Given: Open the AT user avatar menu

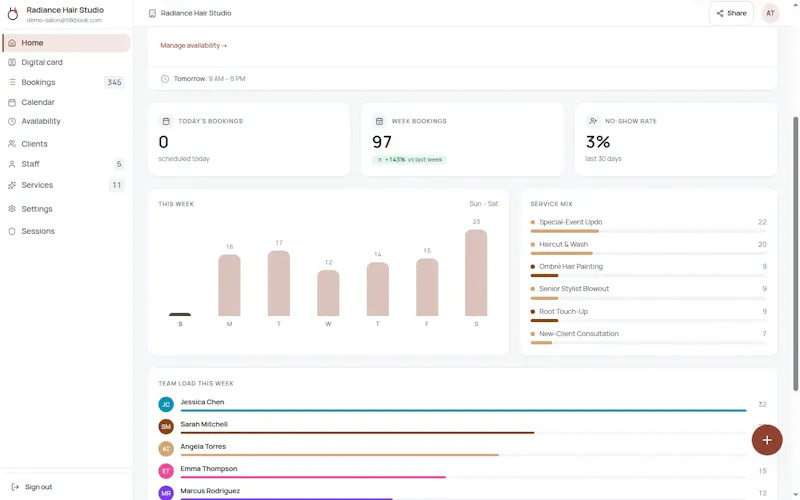Looking at the screenshot, I should pyautogui.click(x=770, y=13).
